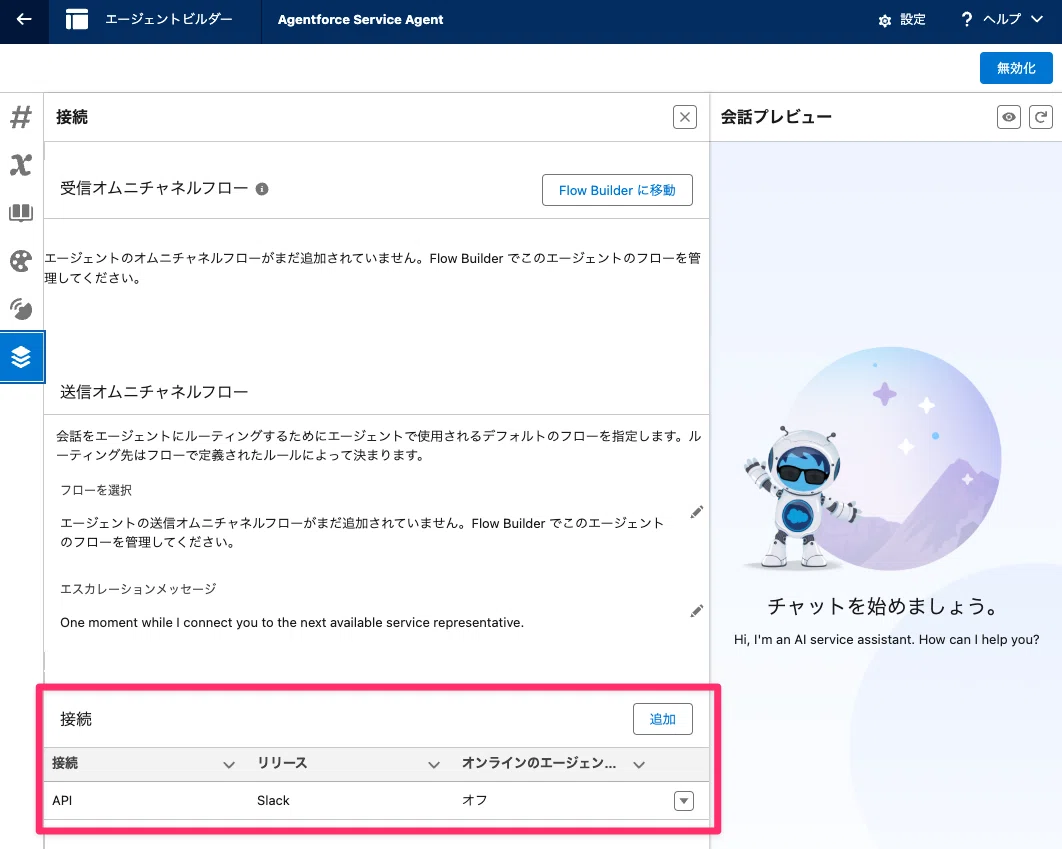Click the オフ cell in table
Viewport: 1062px width, 849px height.
[475, 800]
